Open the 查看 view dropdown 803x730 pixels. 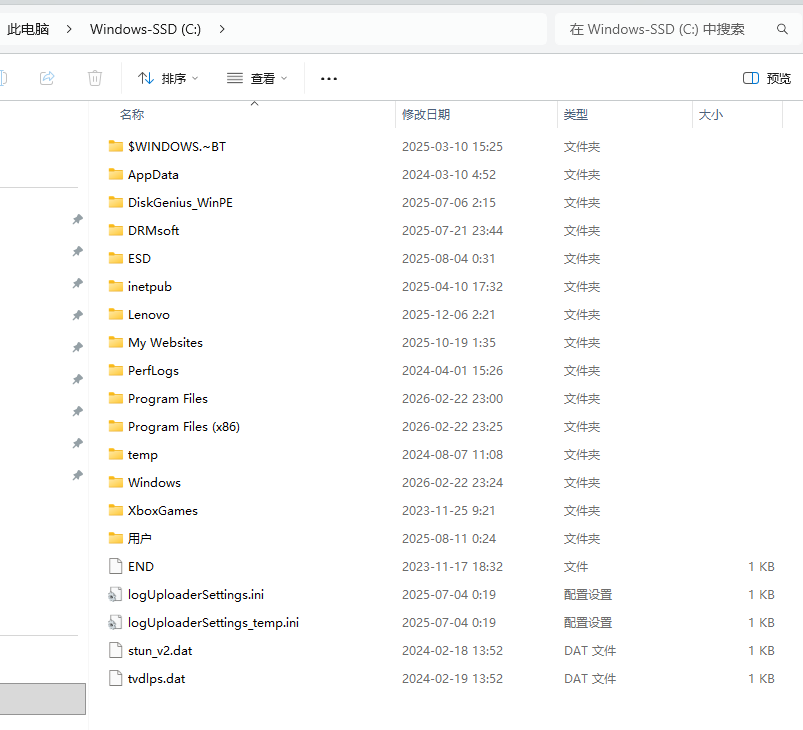coord(257,78)
